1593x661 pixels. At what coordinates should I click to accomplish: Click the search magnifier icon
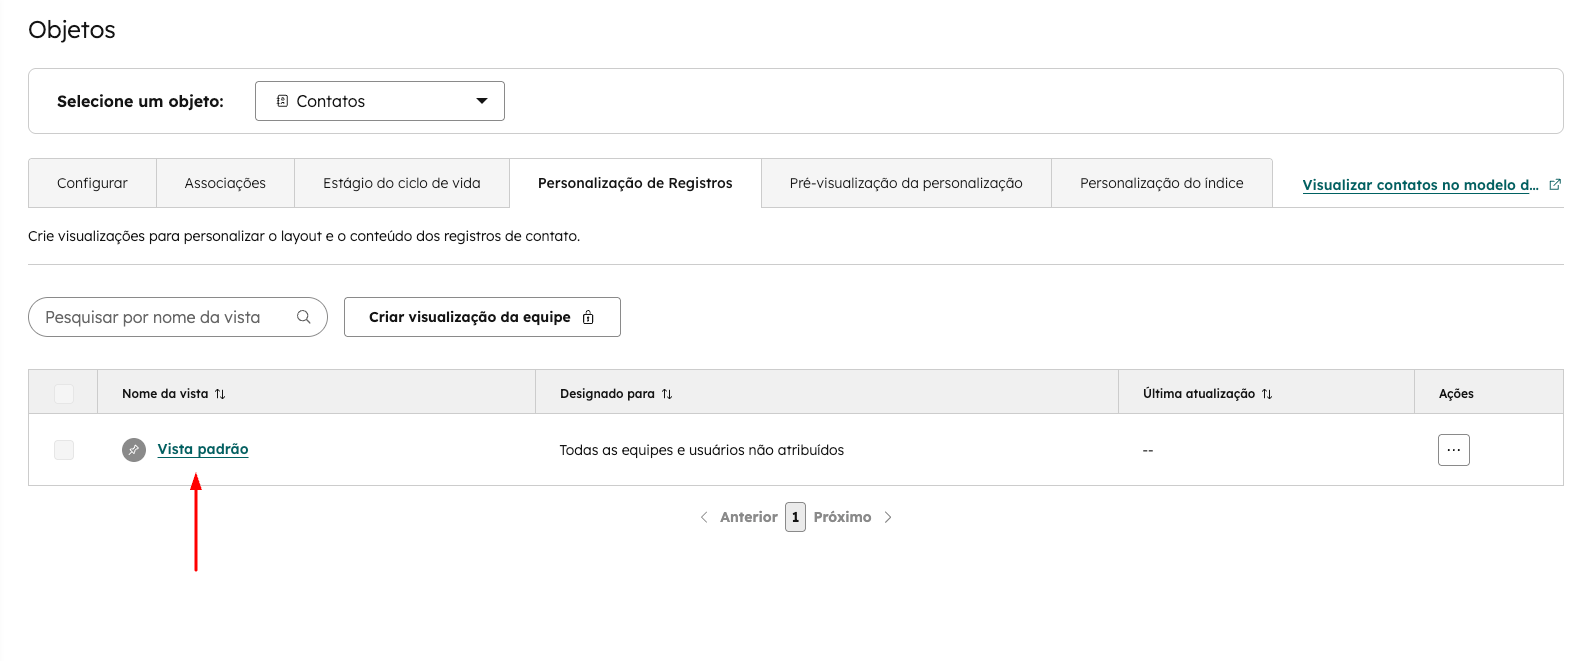pyautogui.click(x=304, y=317)
